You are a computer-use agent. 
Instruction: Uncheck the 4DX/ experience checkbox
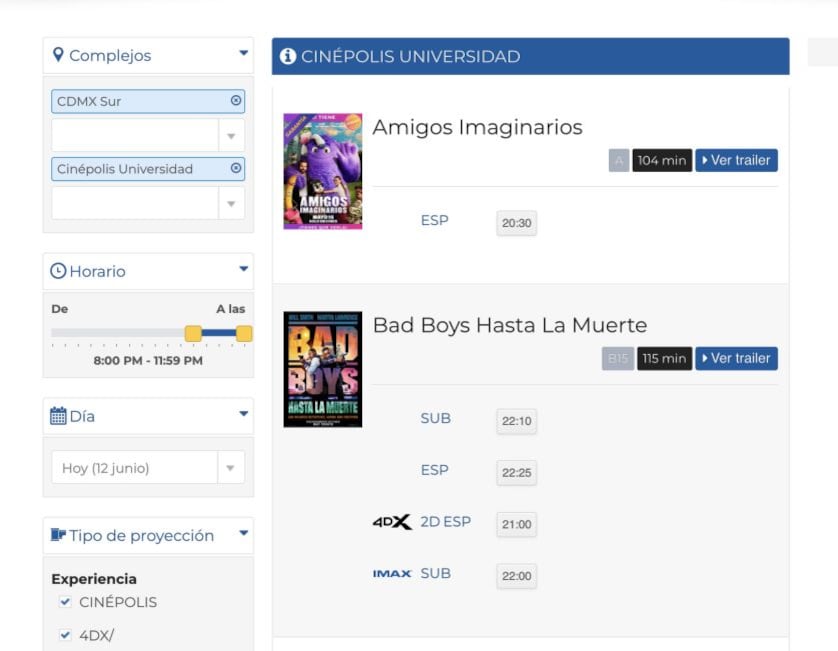point(65,634)
